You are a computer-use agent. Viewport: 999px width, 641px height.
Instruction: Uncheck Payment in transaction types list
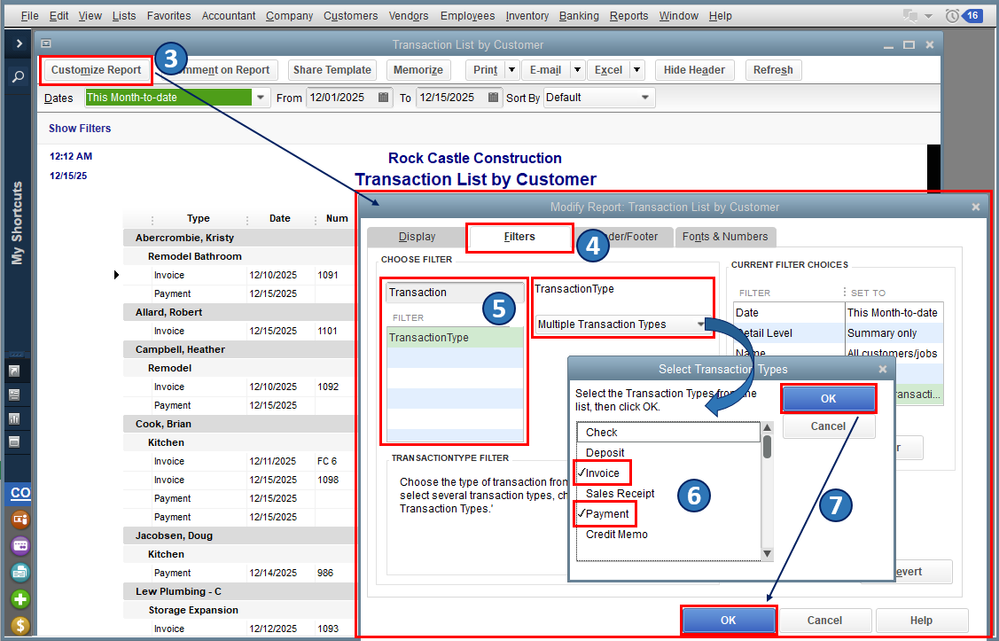607,514
